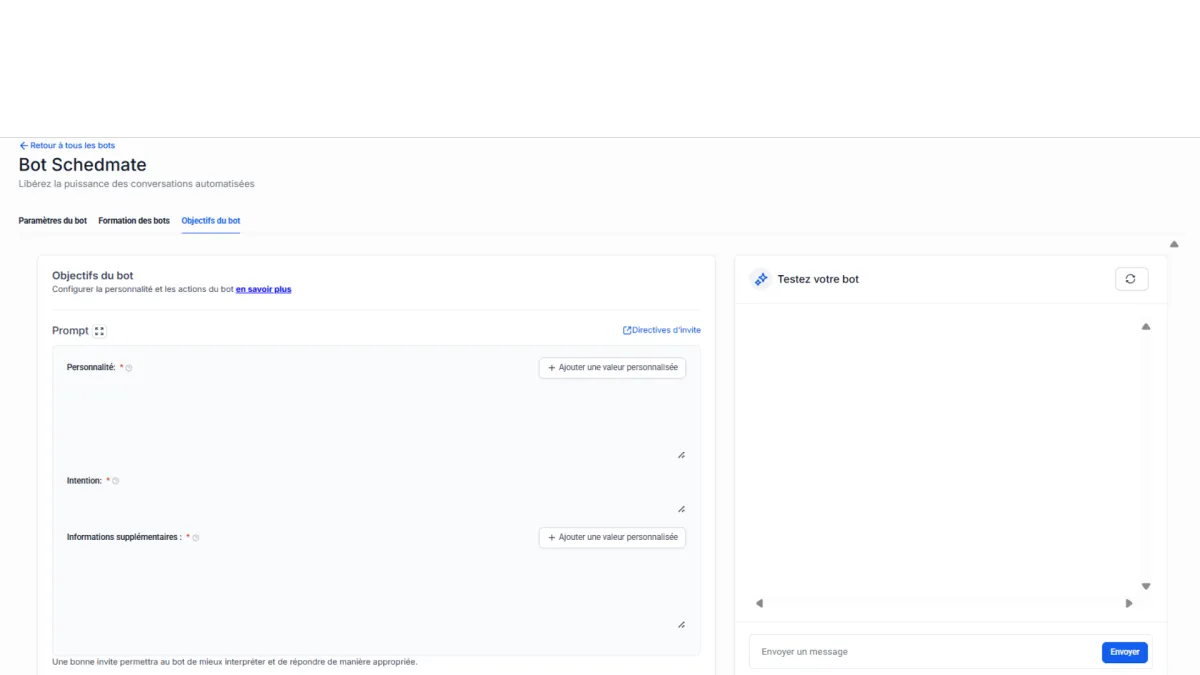
Task: Click the back arrow icon beside Retour
Action: [x=23, y=146]
